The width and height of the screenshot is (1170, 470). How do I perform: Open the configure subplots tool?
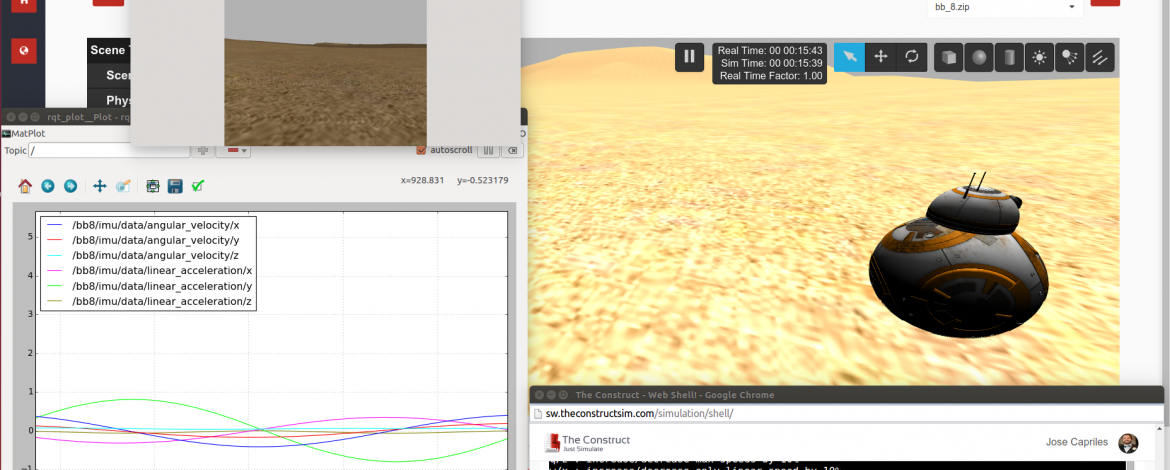[x=153, y=186]
